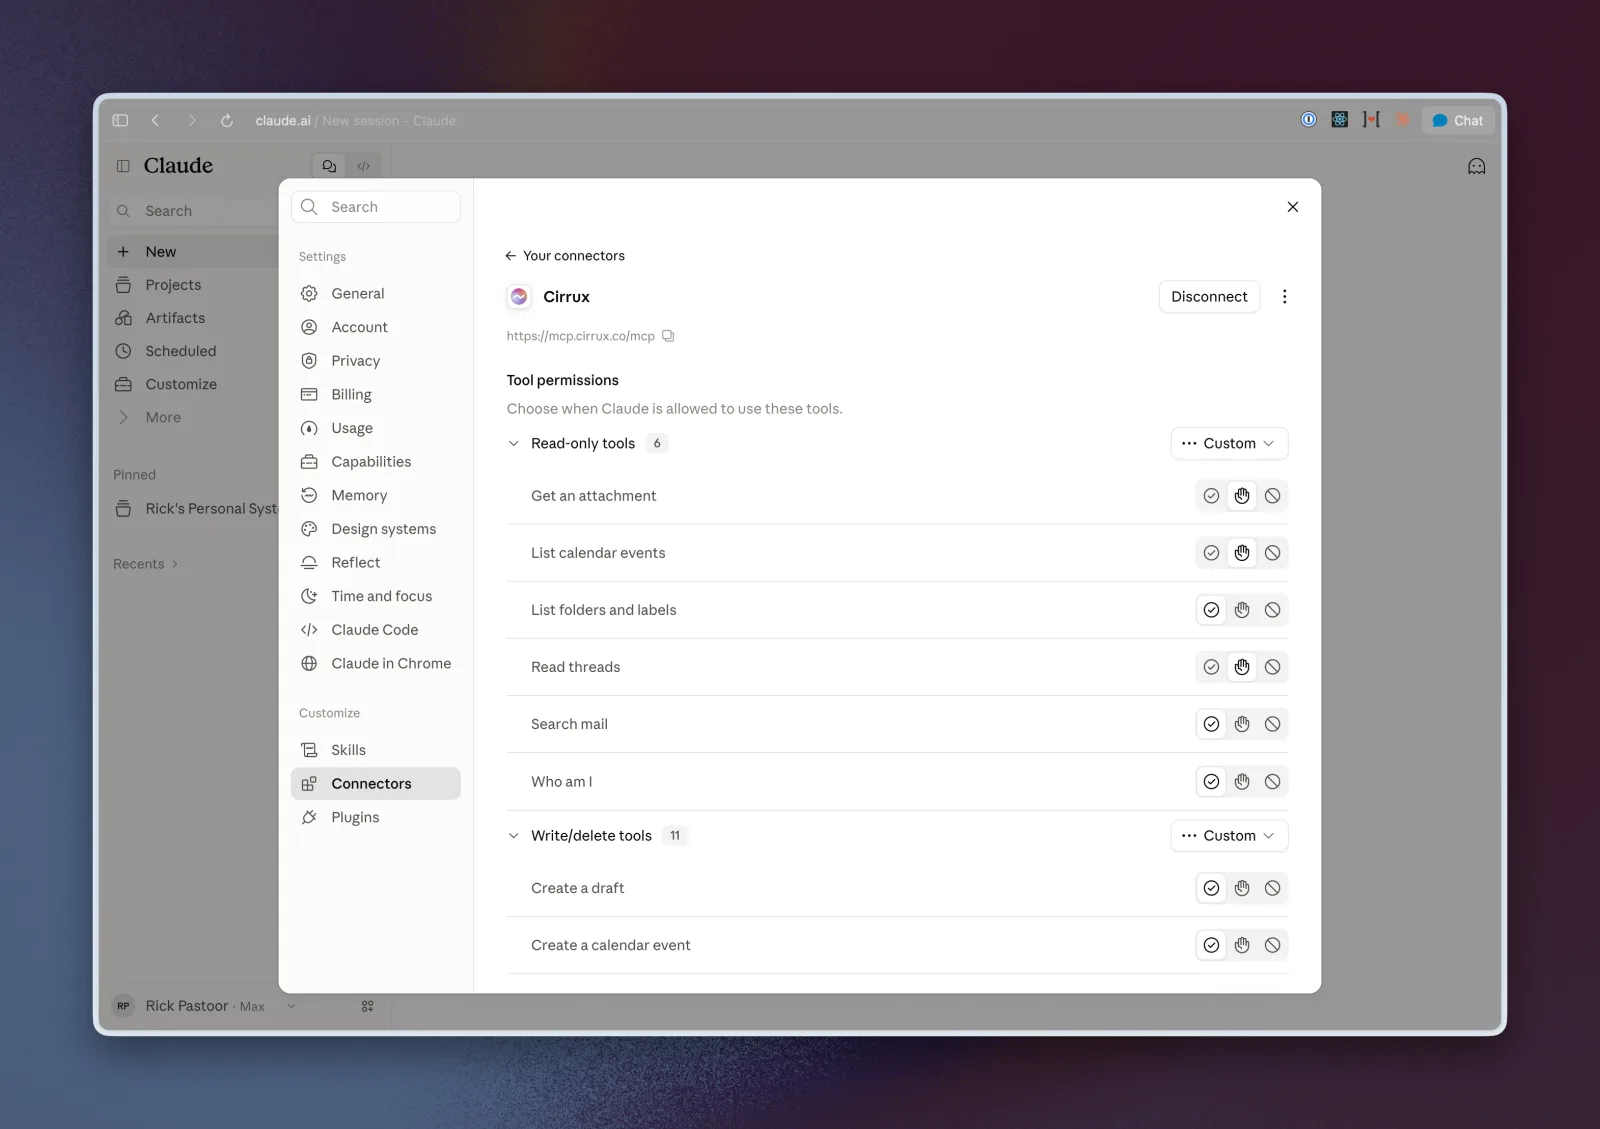Open Claude in Chrome settings
Screen dimensions: 1600x1129
[376, 663]
